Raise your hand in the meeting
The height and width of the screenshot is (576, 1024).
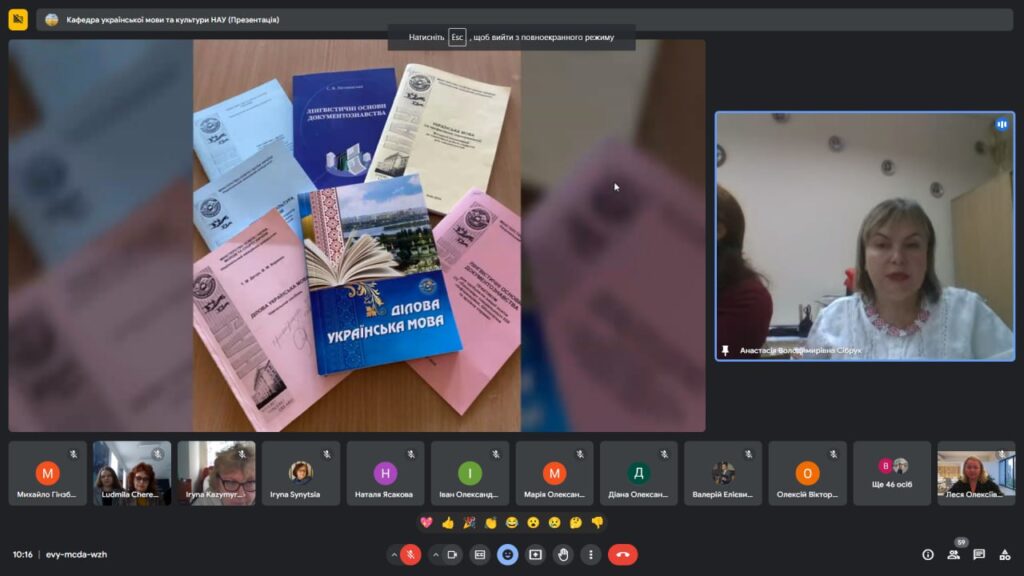[563, 554]
